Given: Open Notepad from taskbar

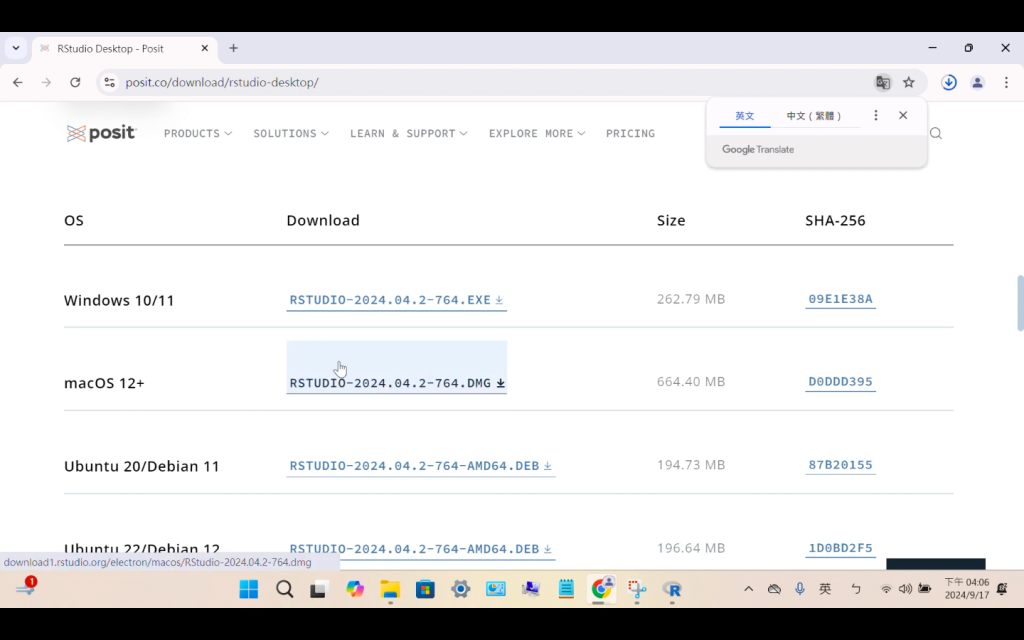Looking at the screenshot, I should 566,589.
